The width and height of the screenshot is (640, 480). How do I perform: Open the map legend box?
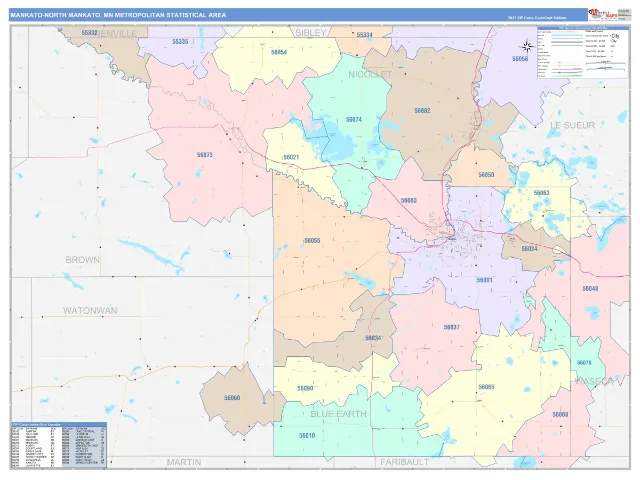click(583, 52)
